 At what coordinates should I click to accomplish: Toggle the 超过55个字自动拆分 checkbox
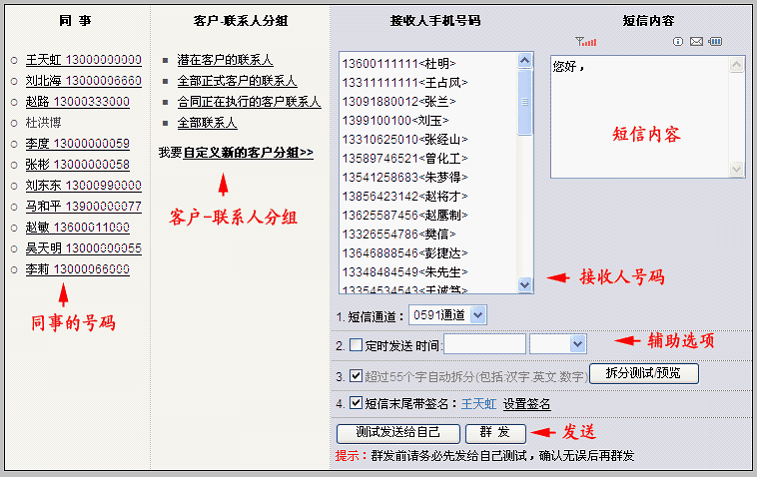click(x=356, y=376)
